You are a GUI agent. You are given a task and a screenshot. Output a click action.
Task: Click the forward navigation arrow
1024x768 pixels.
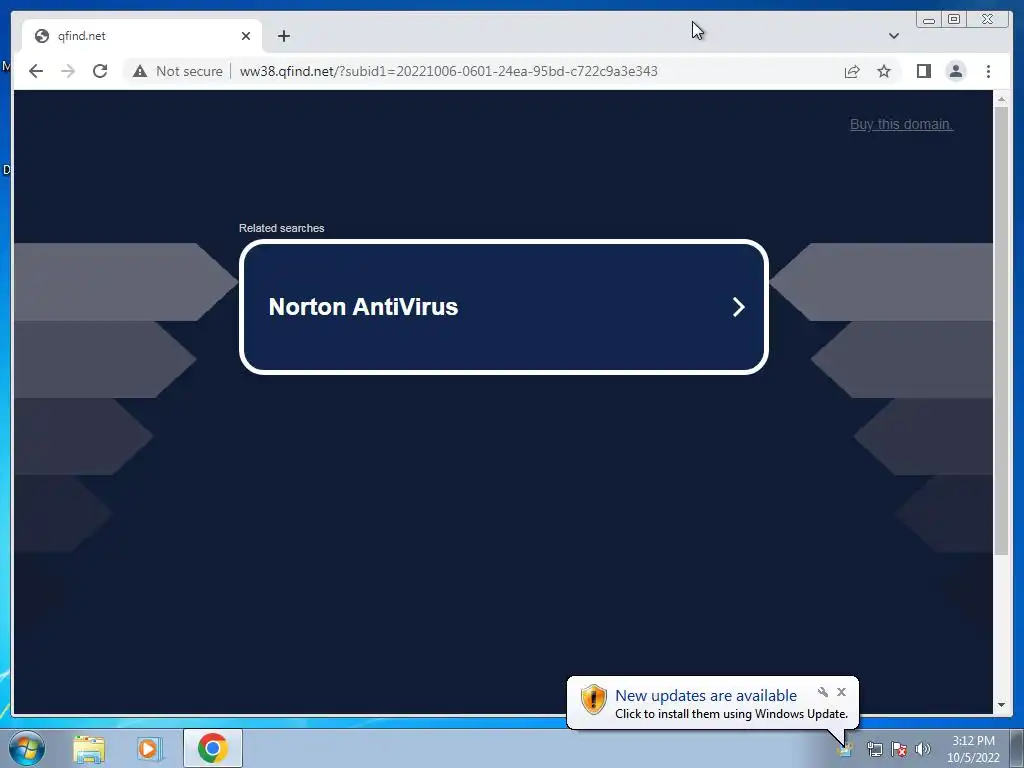point(68,71)
